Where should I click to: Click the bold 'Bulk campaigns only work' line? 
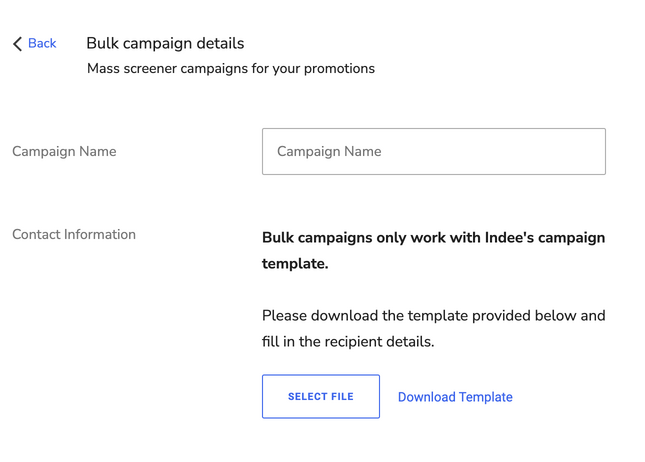[433, 239]
